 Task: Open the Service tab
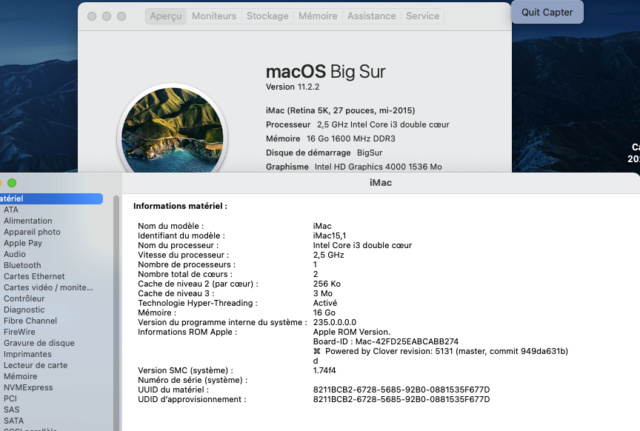coord(422,16)
